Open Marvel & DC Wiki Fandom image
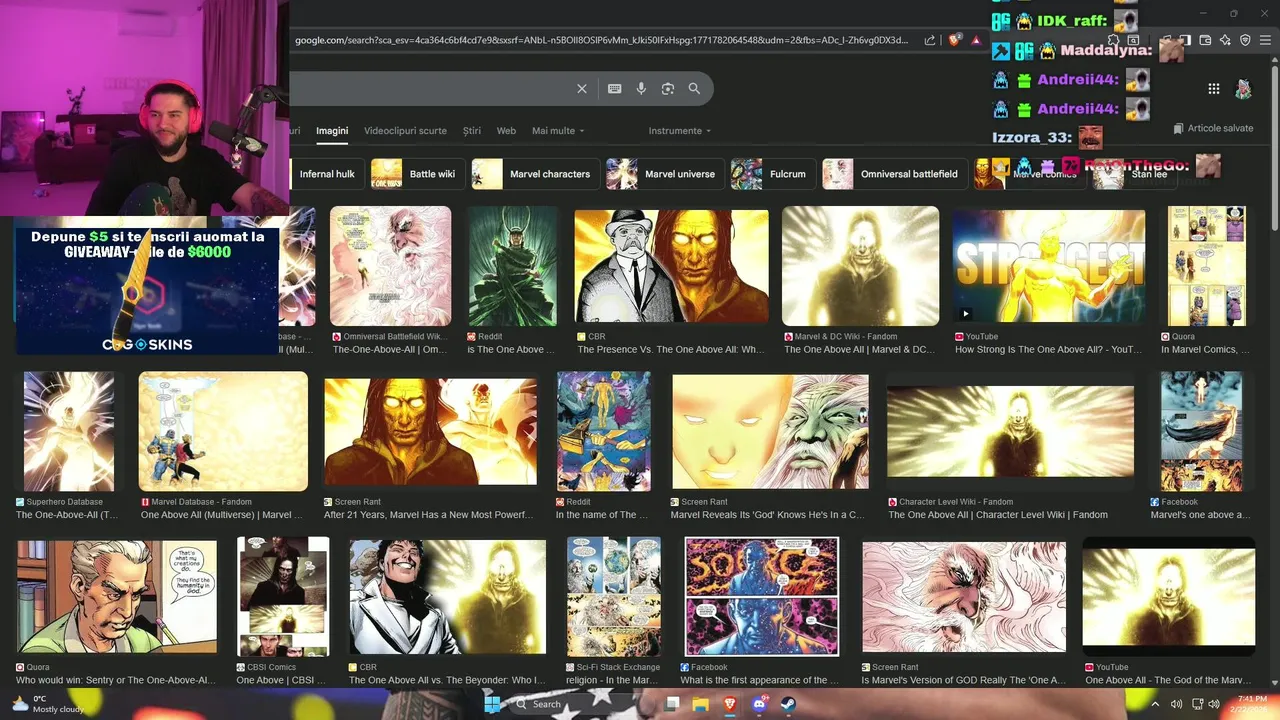Screen dimensions: 1280x720 pos(861,266)
